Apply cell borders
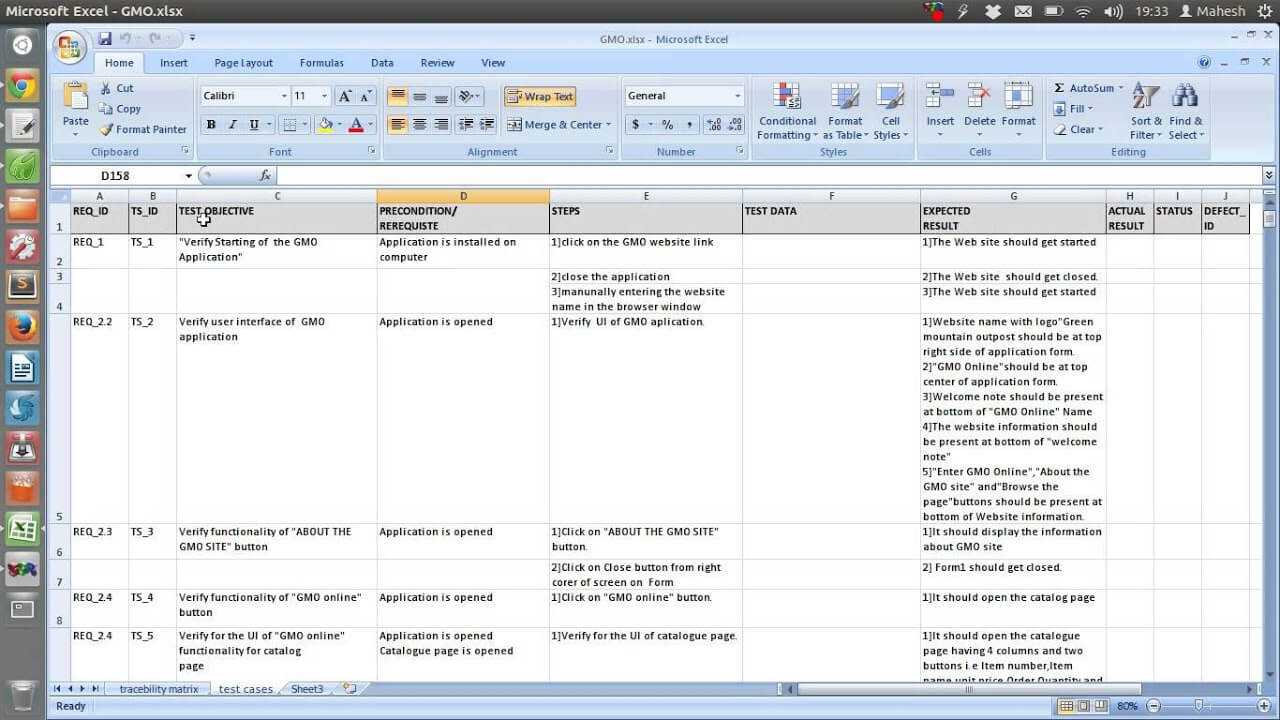Image resolution: width=1280 pixels, height=720 pixels. point(289,125)
